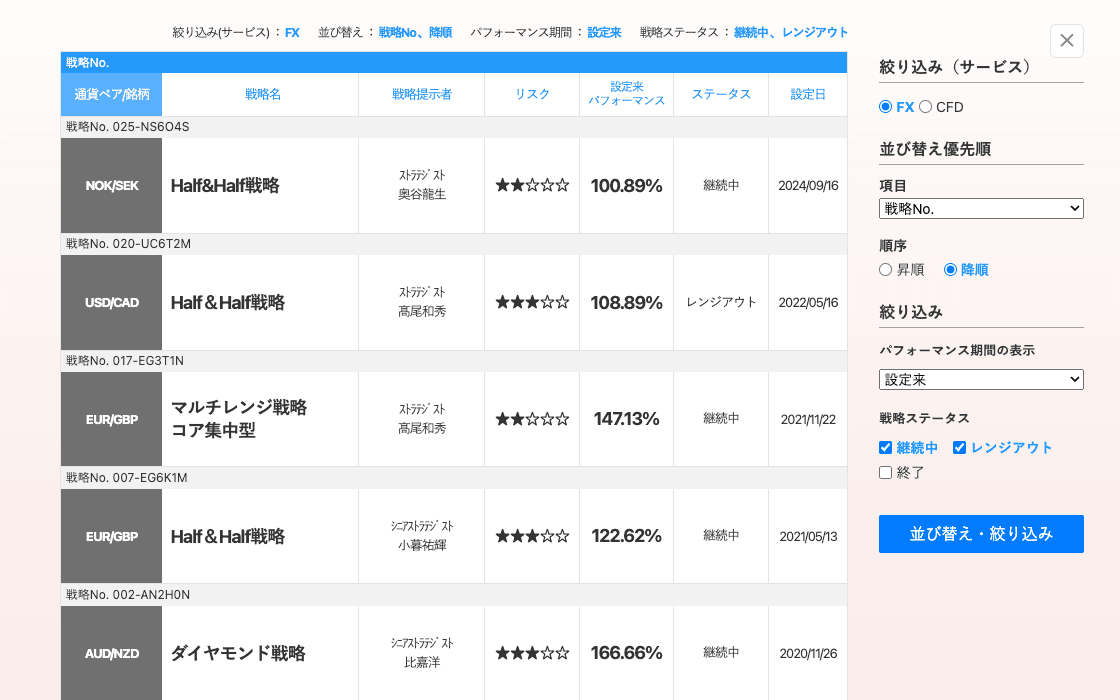Select the FX service radio button
1120x700 pixels.
coord(885,107)
